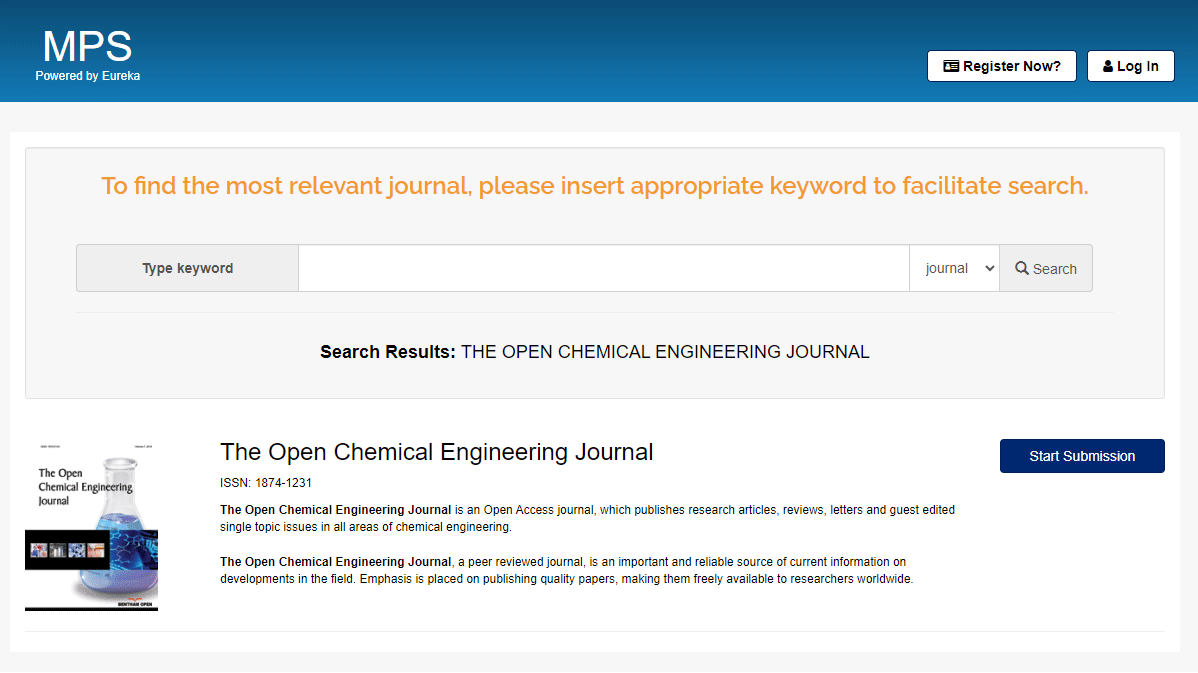Click the orange find relevant journal heading

(594, 186)
